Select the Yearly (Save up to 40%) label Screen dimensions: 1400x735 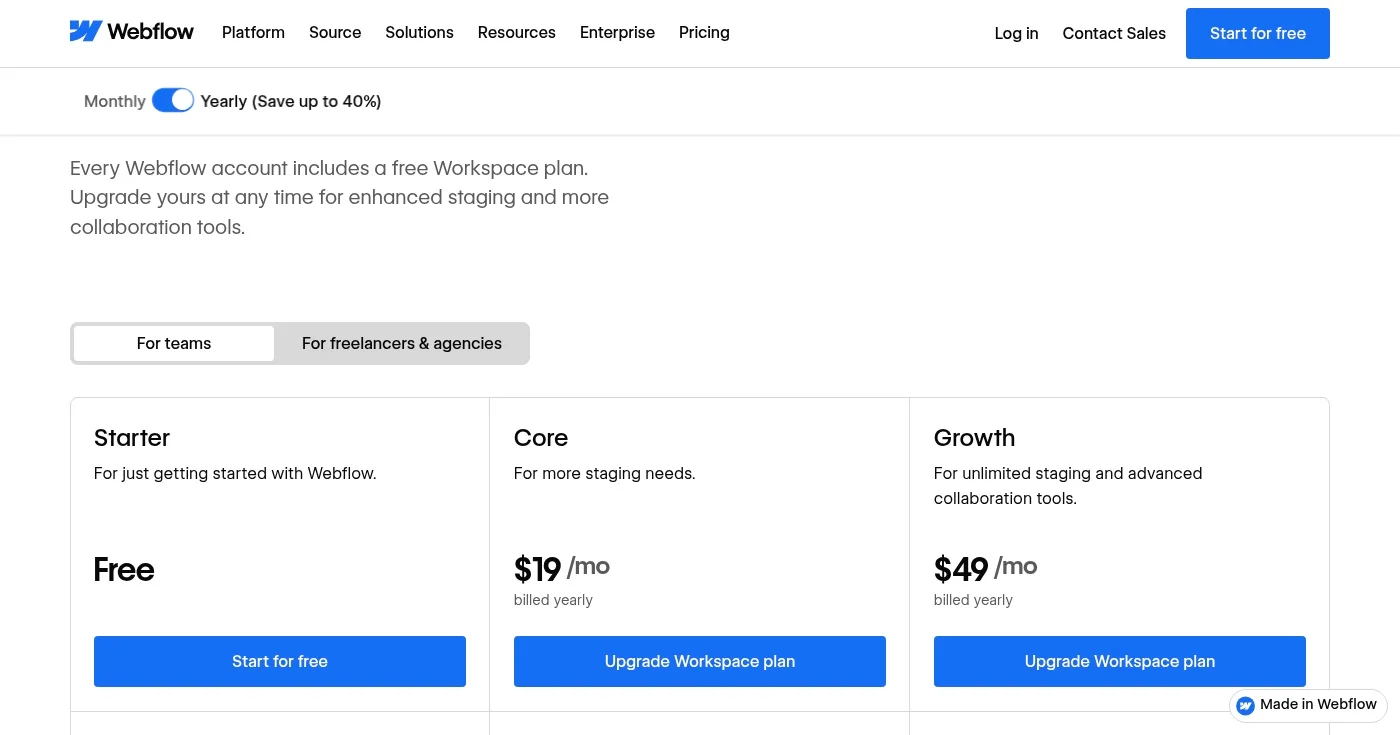pos(291,101)
